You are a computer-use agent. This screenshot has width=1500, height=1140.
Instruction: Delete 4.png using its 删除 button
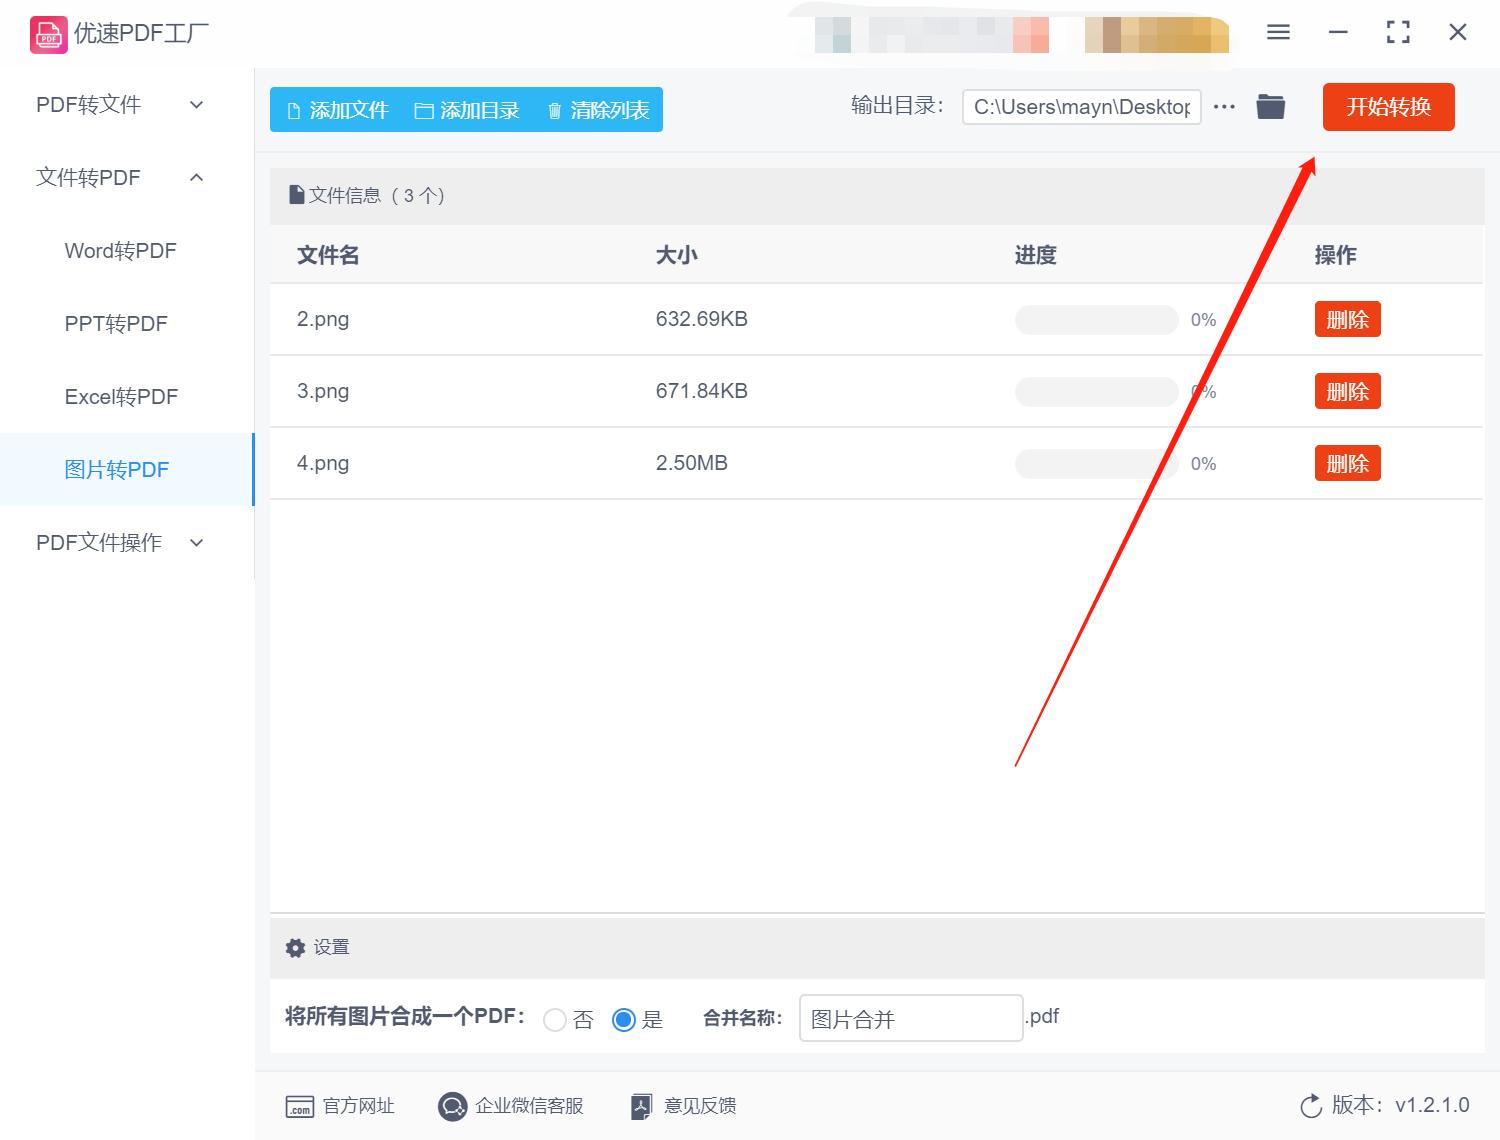click(1347, 463)
